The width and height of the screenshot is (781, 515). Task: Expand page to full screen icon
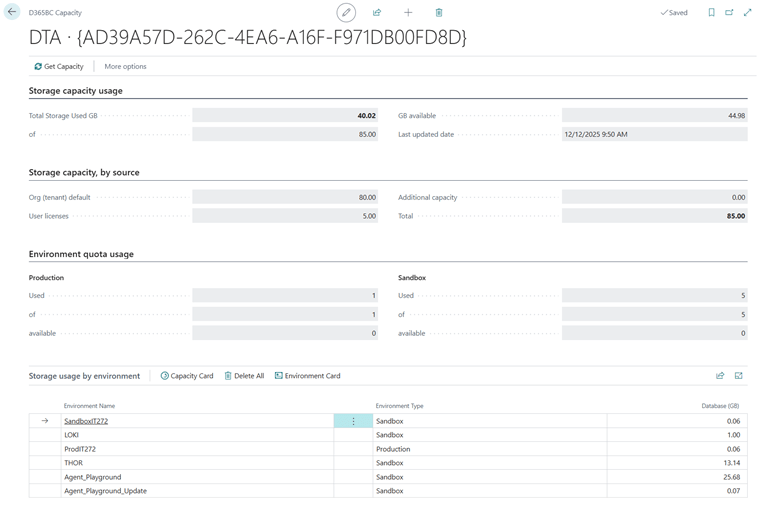pos(747,12)
